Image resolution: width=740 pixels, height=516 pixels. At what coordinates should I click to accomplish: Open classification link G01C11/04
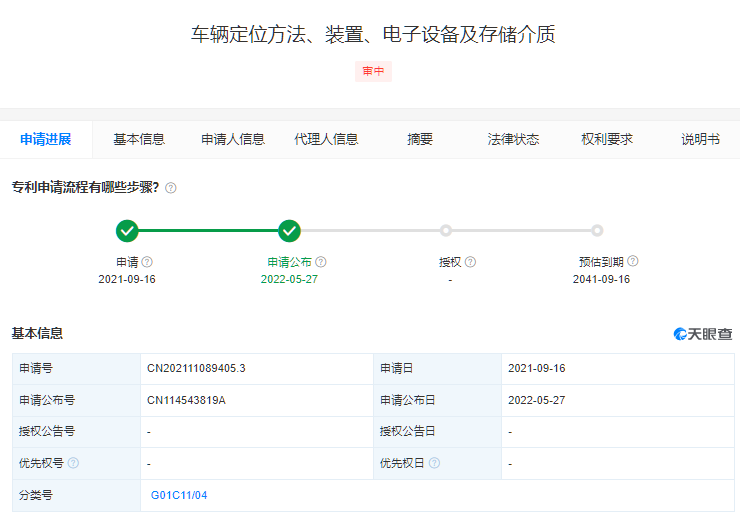[x=179, y=495]
